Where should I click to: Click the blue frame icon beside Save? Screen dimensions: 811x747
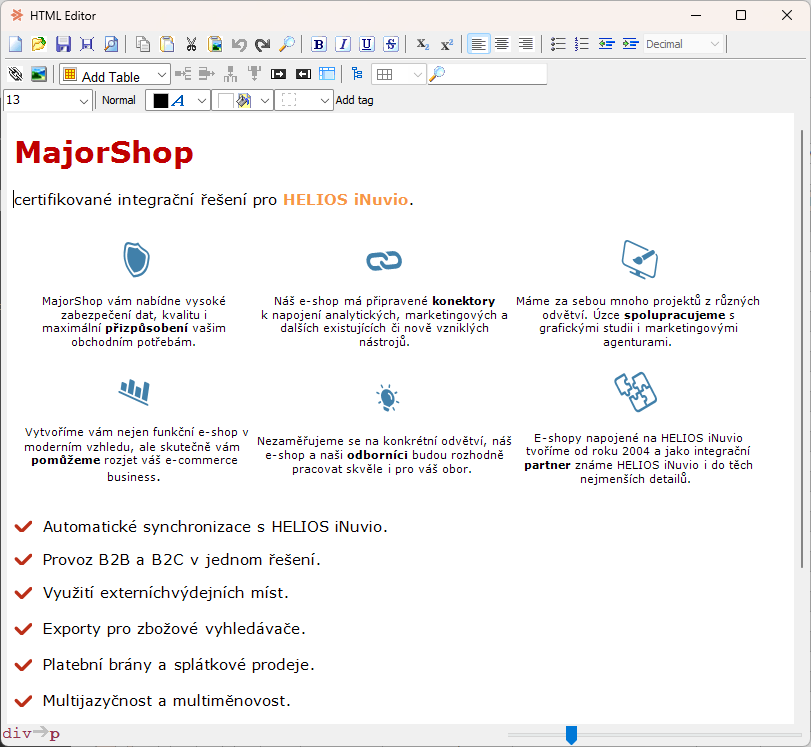[87, 44]
